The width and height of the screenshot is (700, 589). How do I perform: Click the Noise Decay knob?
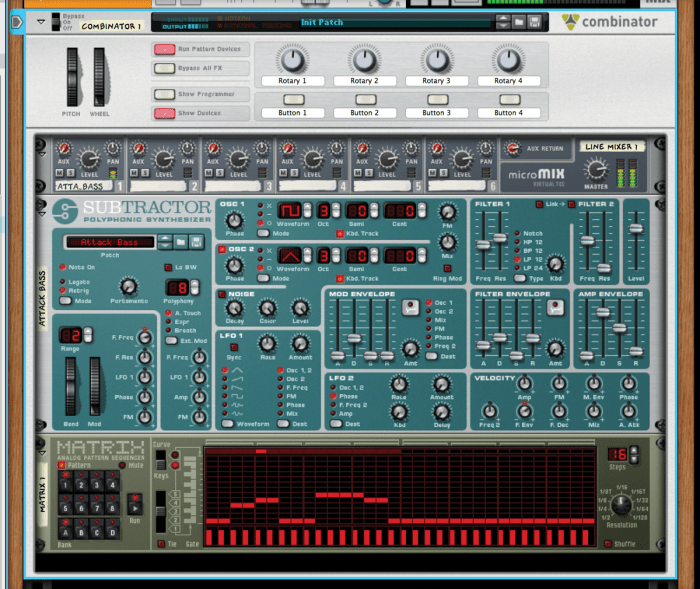coord(234,308)
